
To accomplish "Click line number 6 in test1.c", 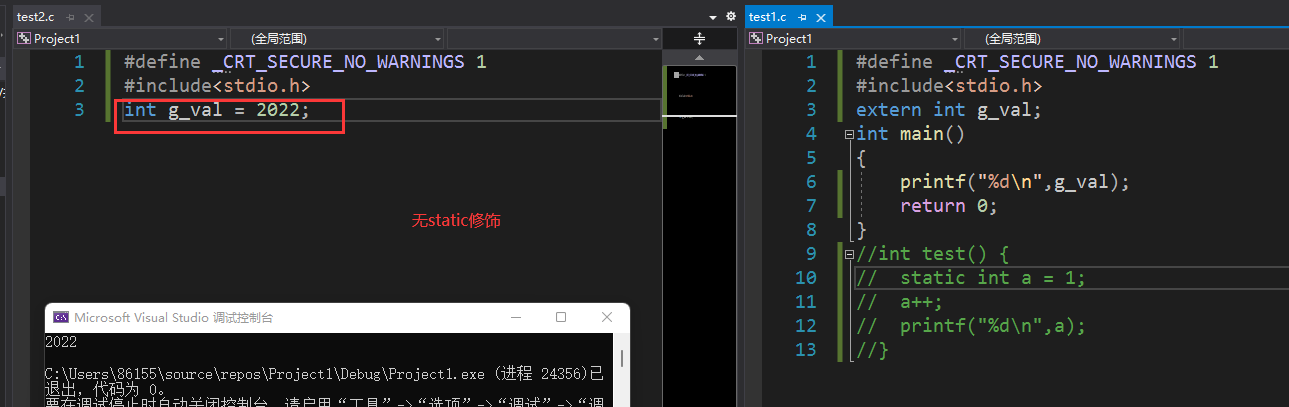I will point(811,182).
